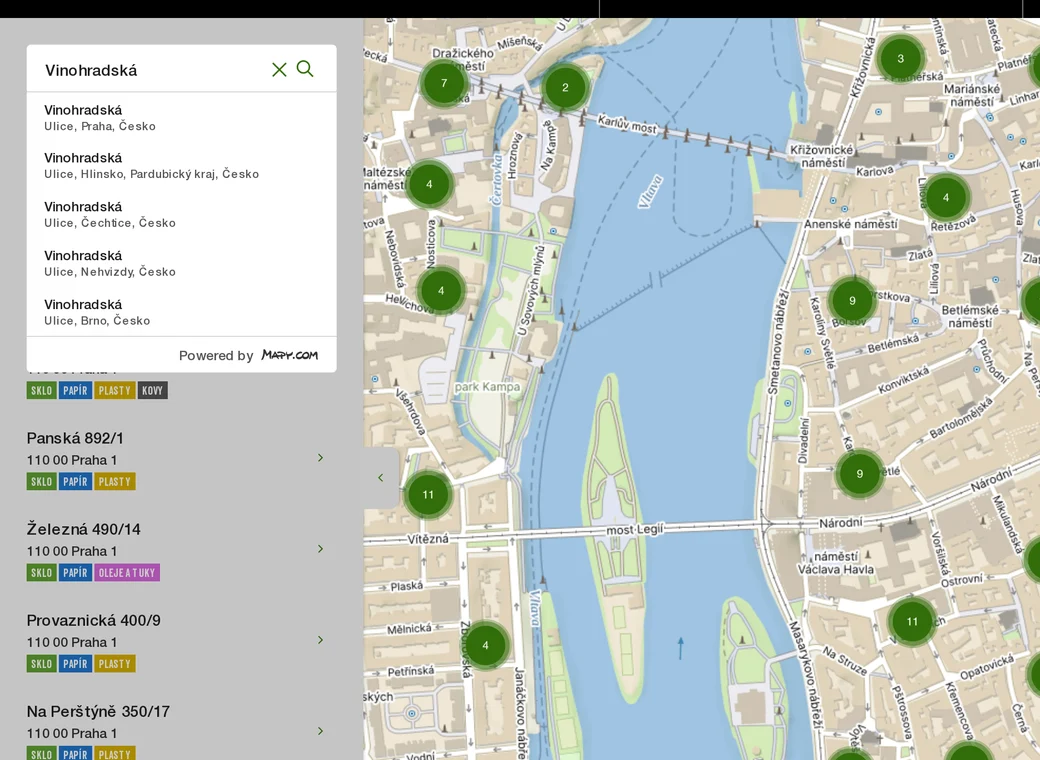
Task: Click Křižovnické náměstí map label
Action: tap(822, 156)
